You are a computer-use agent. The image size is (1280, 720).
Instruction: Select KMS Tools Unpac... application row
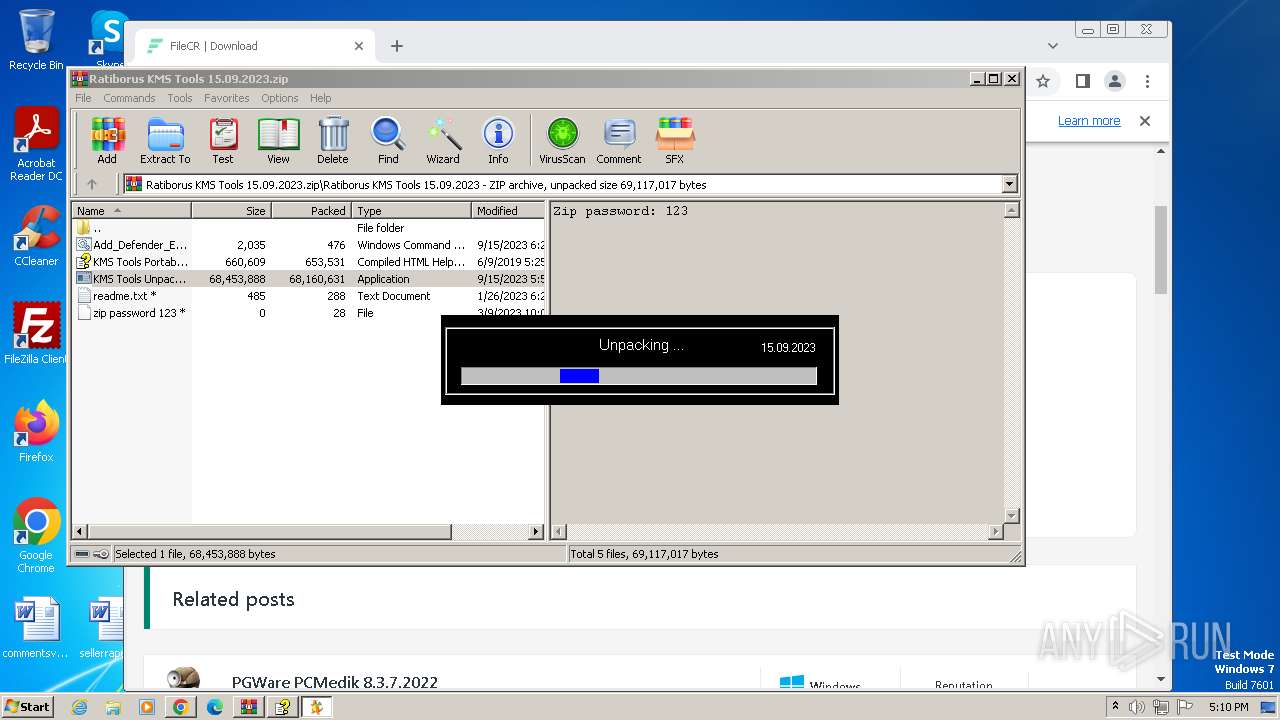308,279
